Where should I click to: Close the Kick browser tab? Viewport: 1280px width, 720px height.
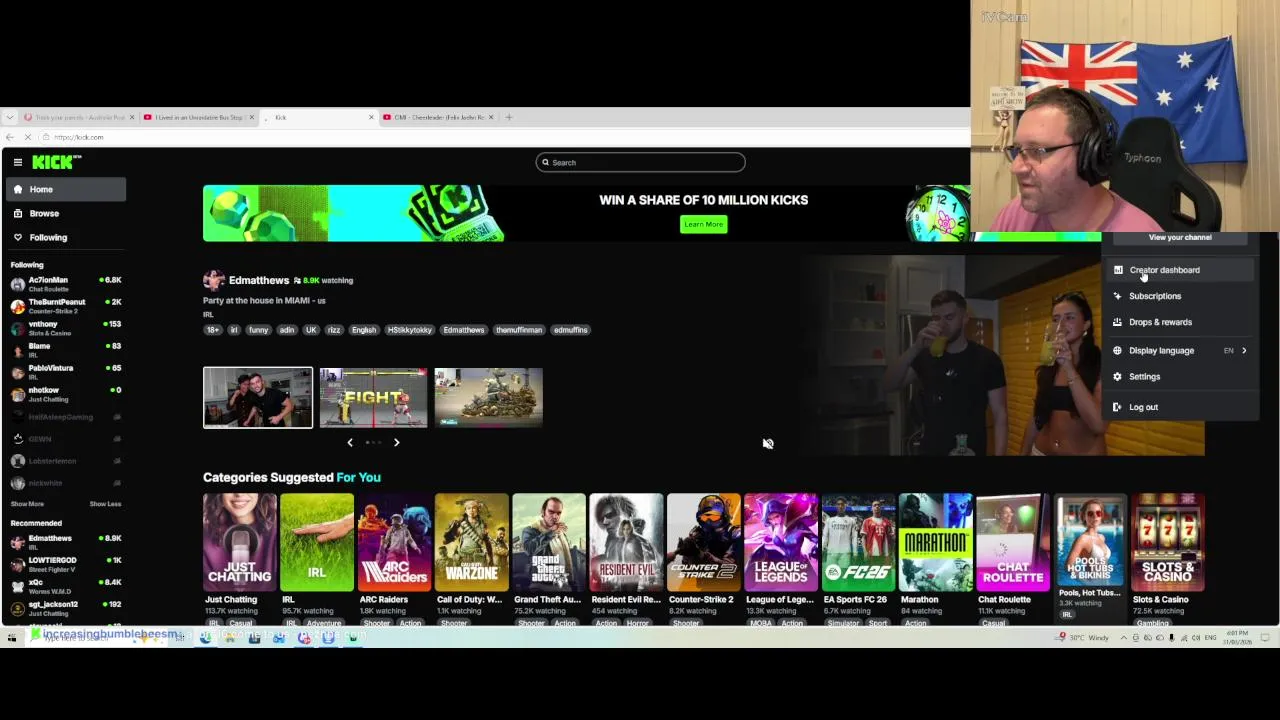pos(371,117)
